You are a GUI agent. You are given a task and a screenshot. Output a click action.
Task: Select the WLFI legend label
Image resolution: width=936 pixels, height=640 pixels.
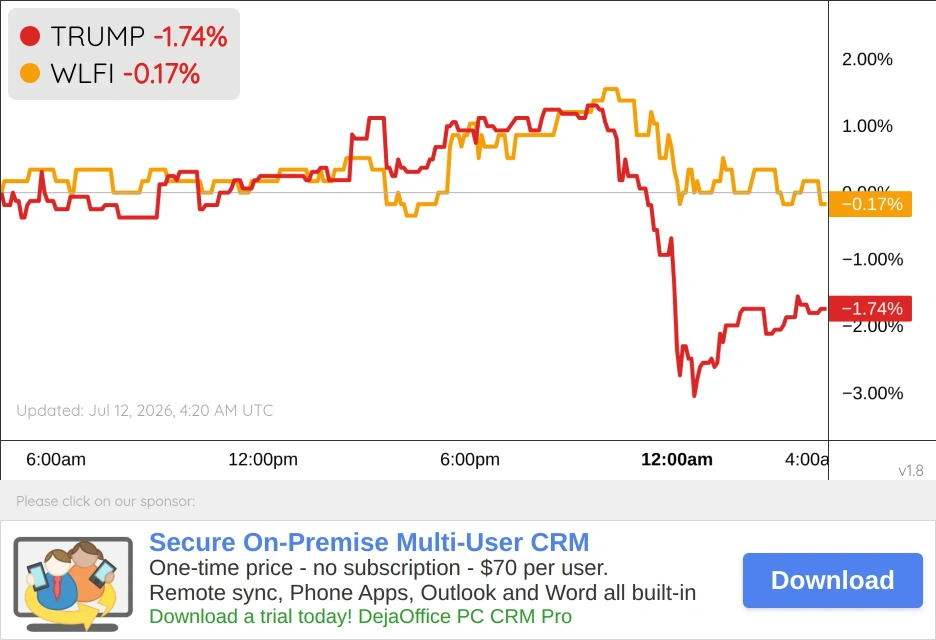pos(82,74)
